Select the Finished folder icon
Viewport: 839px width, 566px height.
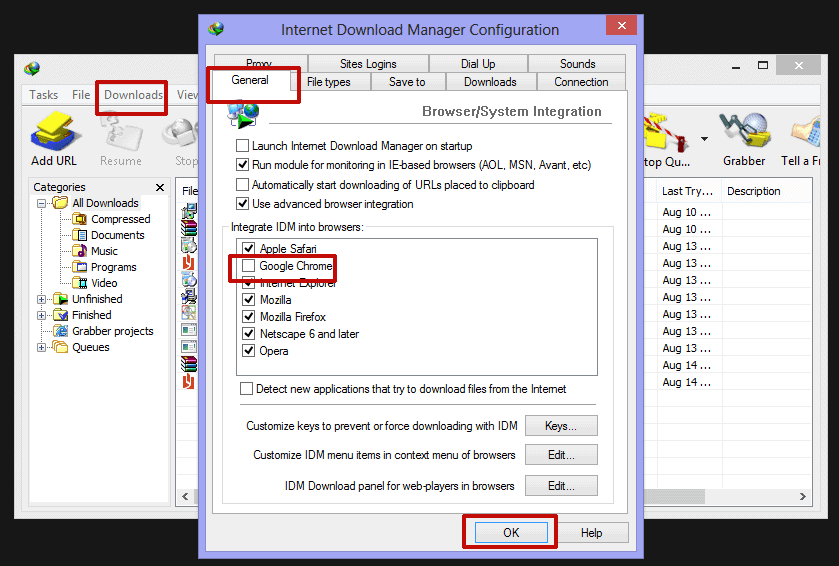point(60,315)
